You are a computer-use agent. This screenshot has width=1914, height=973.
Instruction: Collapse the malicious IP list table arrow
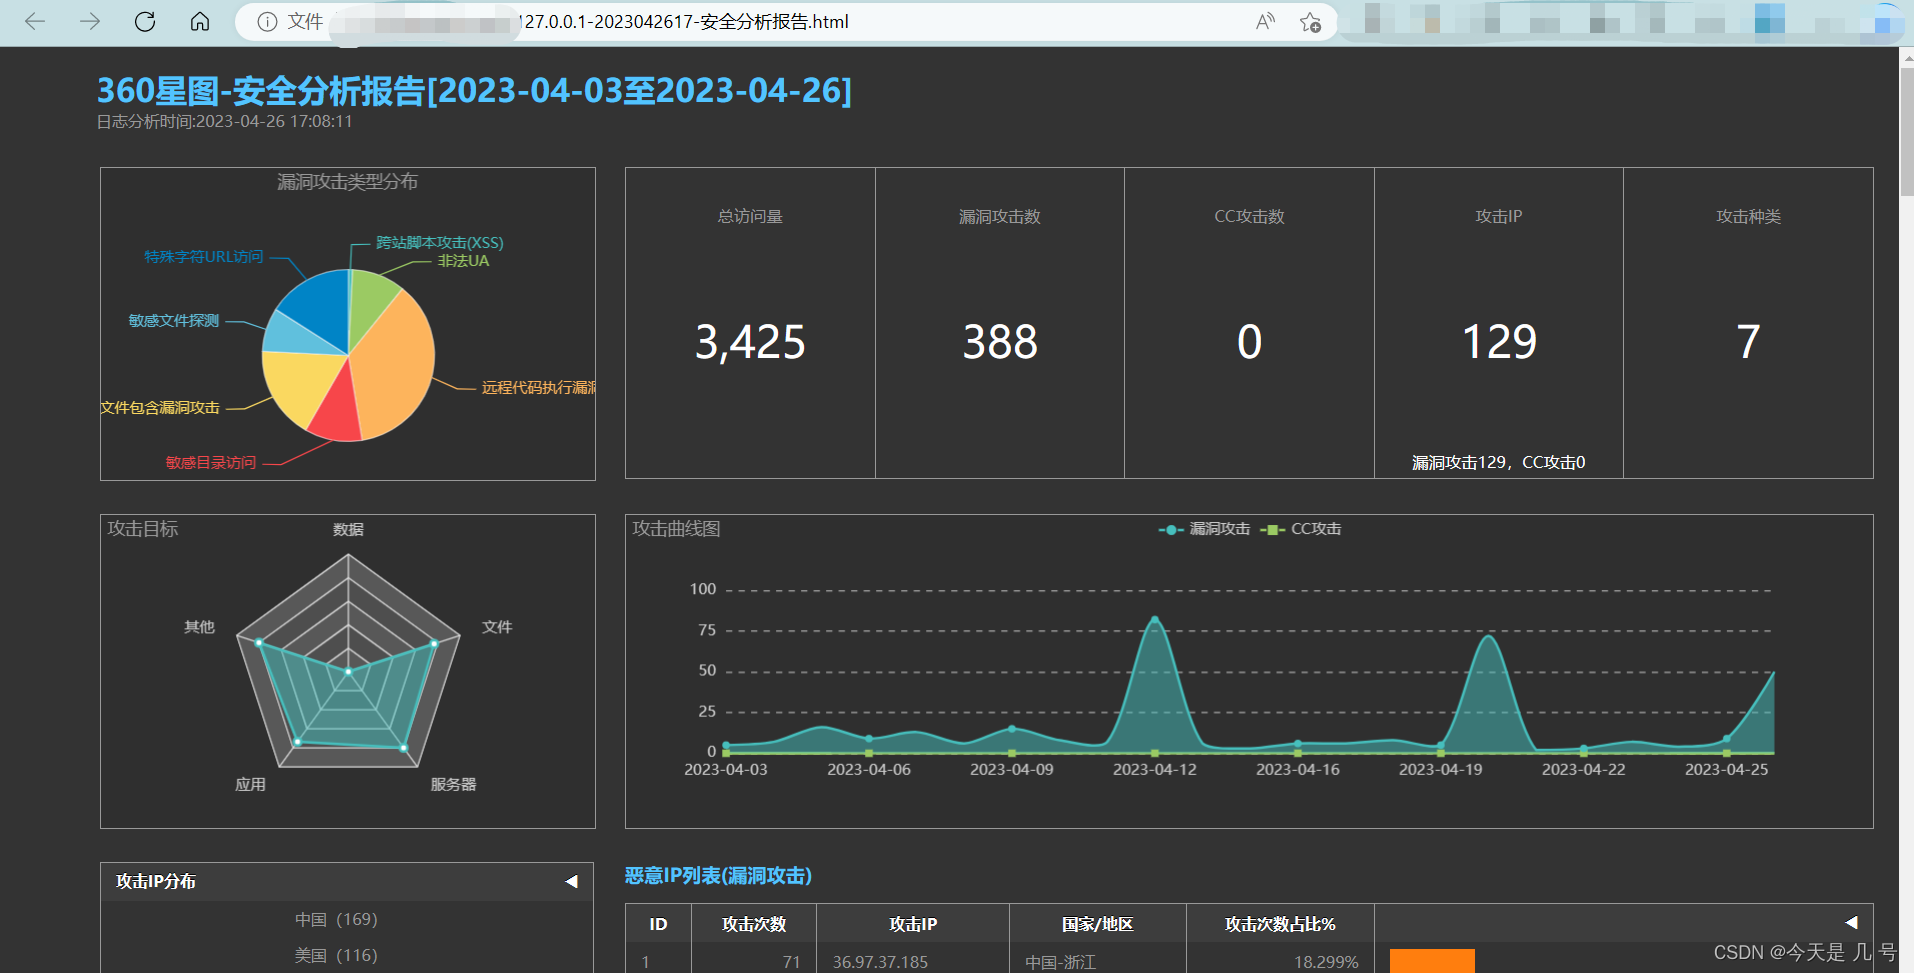[1851, 922]
